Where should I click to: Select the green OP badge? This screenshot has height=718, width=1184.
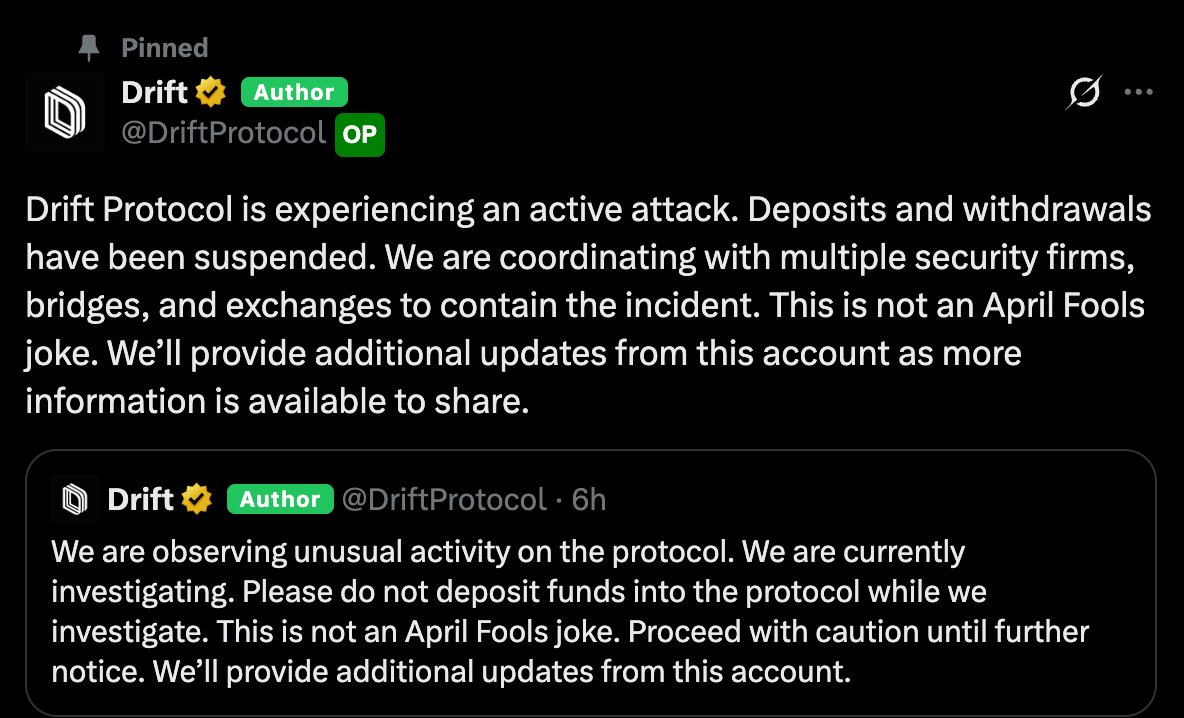point(359,135)
